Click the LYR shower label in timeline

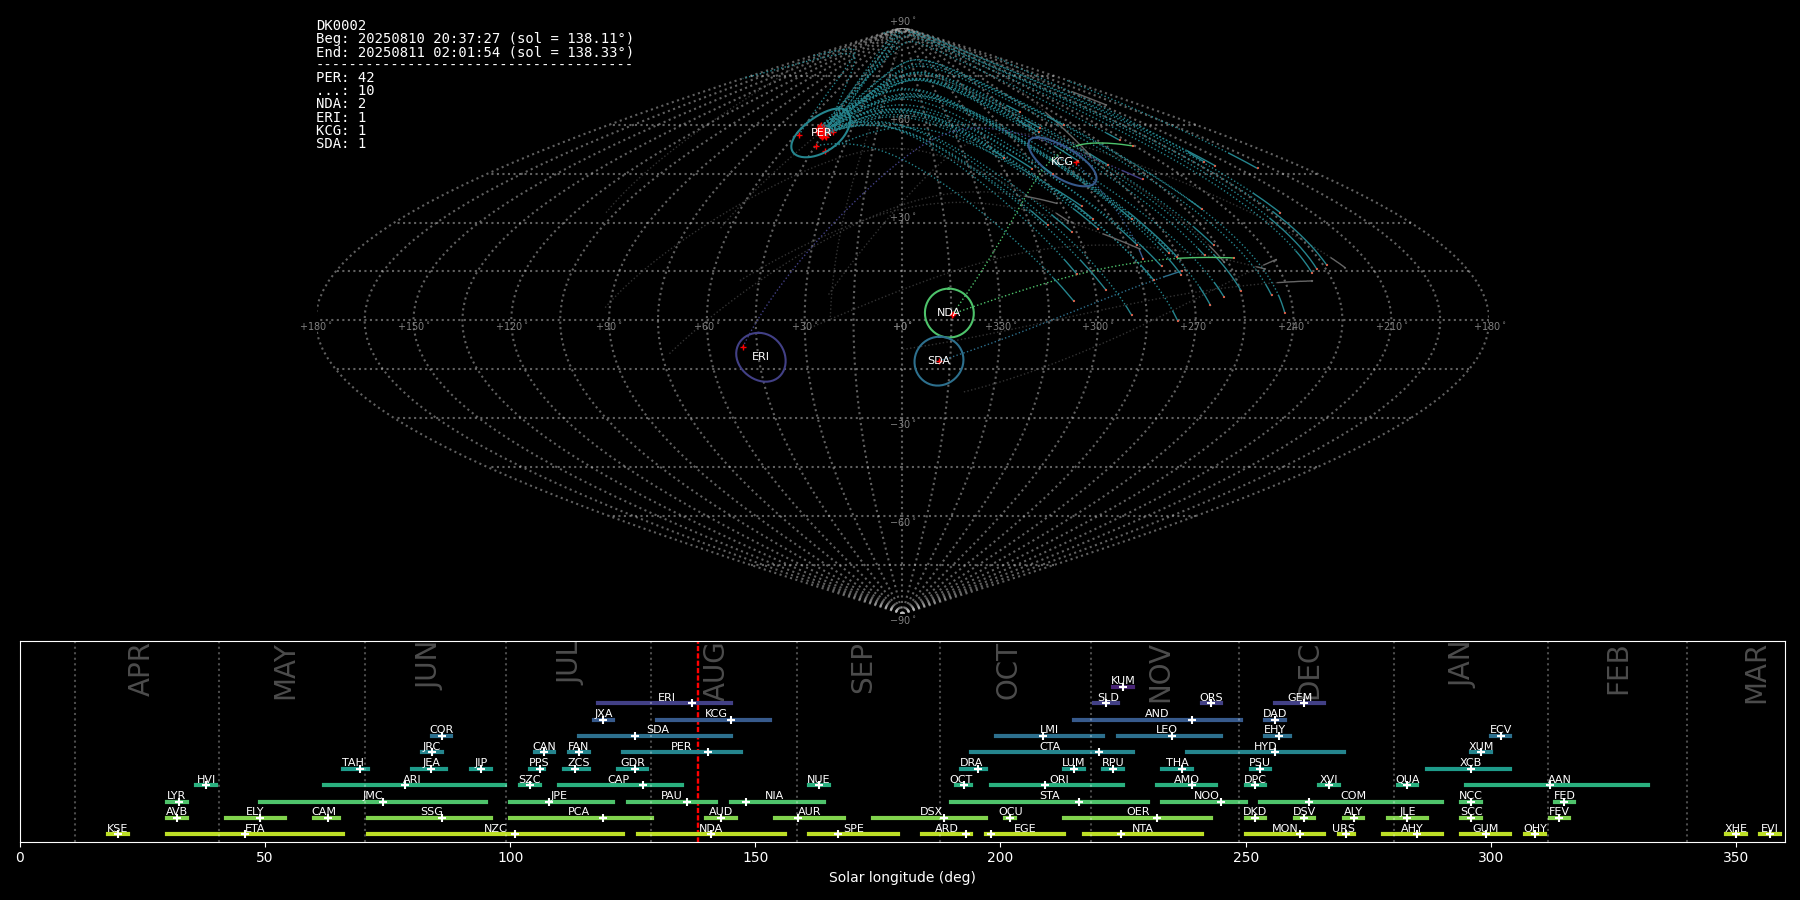176,796
